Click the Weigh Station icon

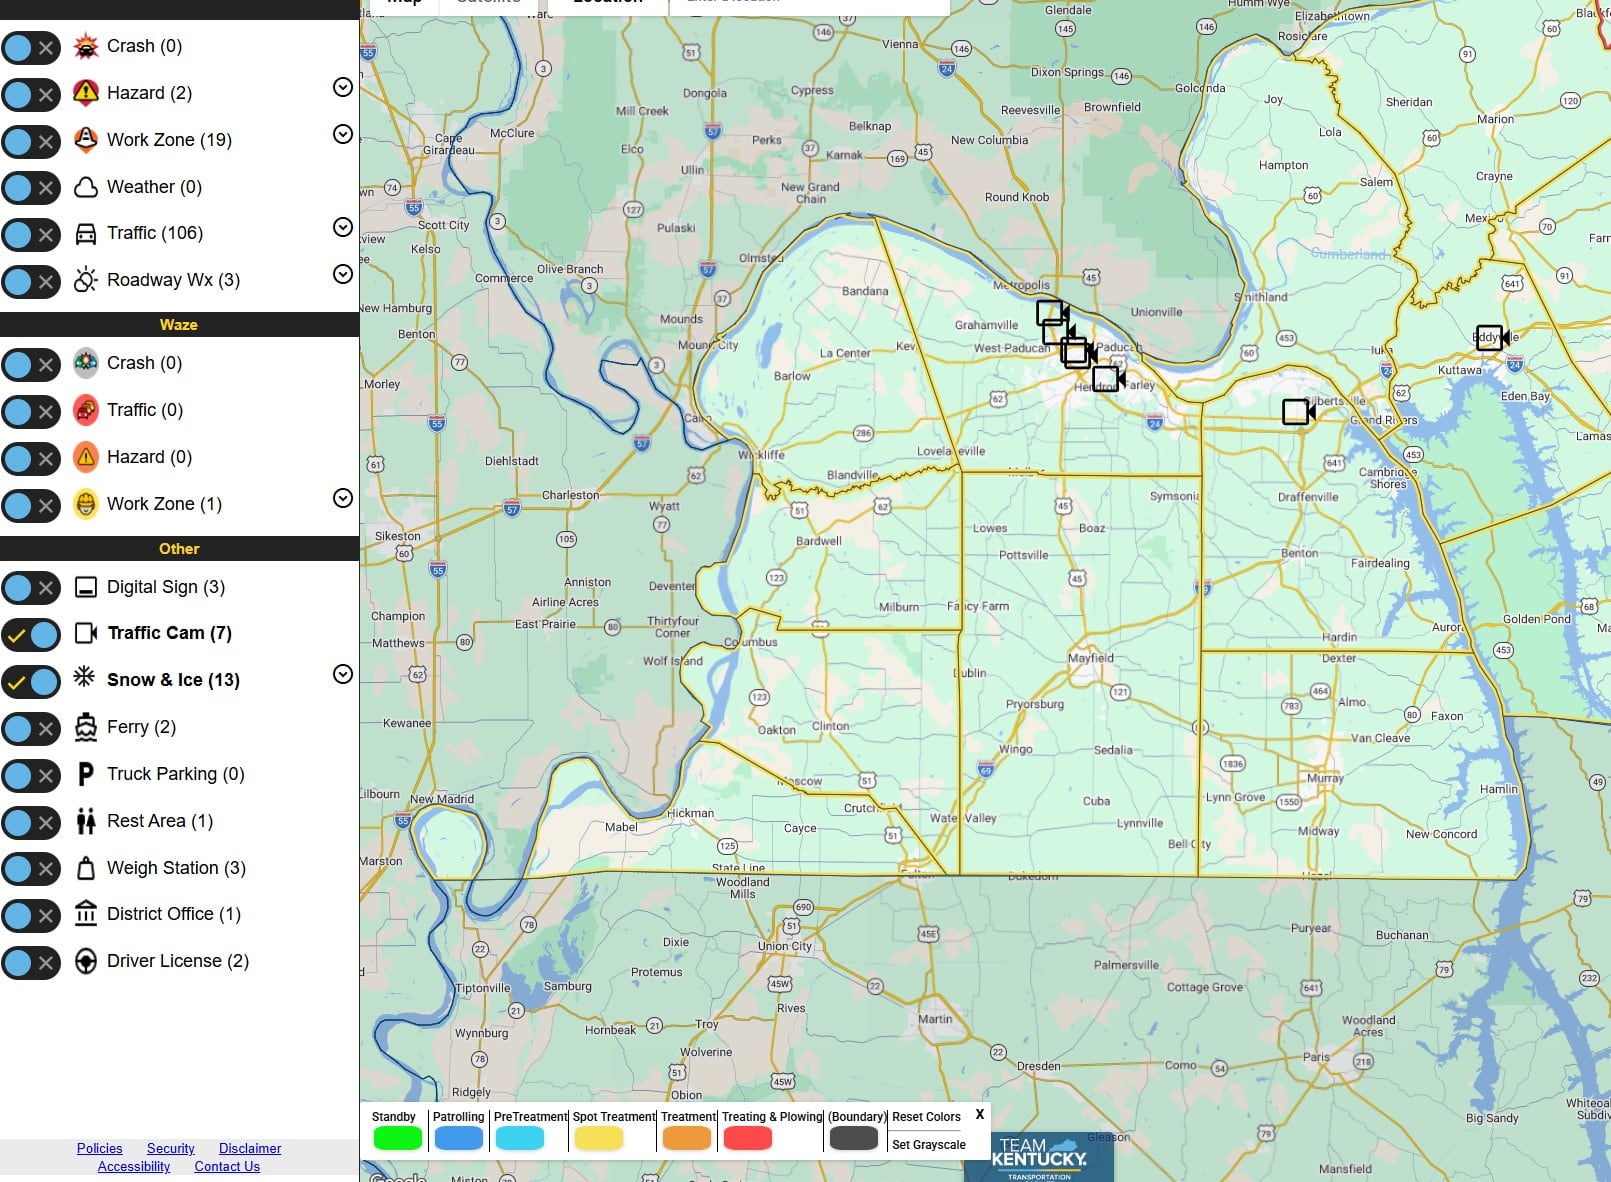86,868
